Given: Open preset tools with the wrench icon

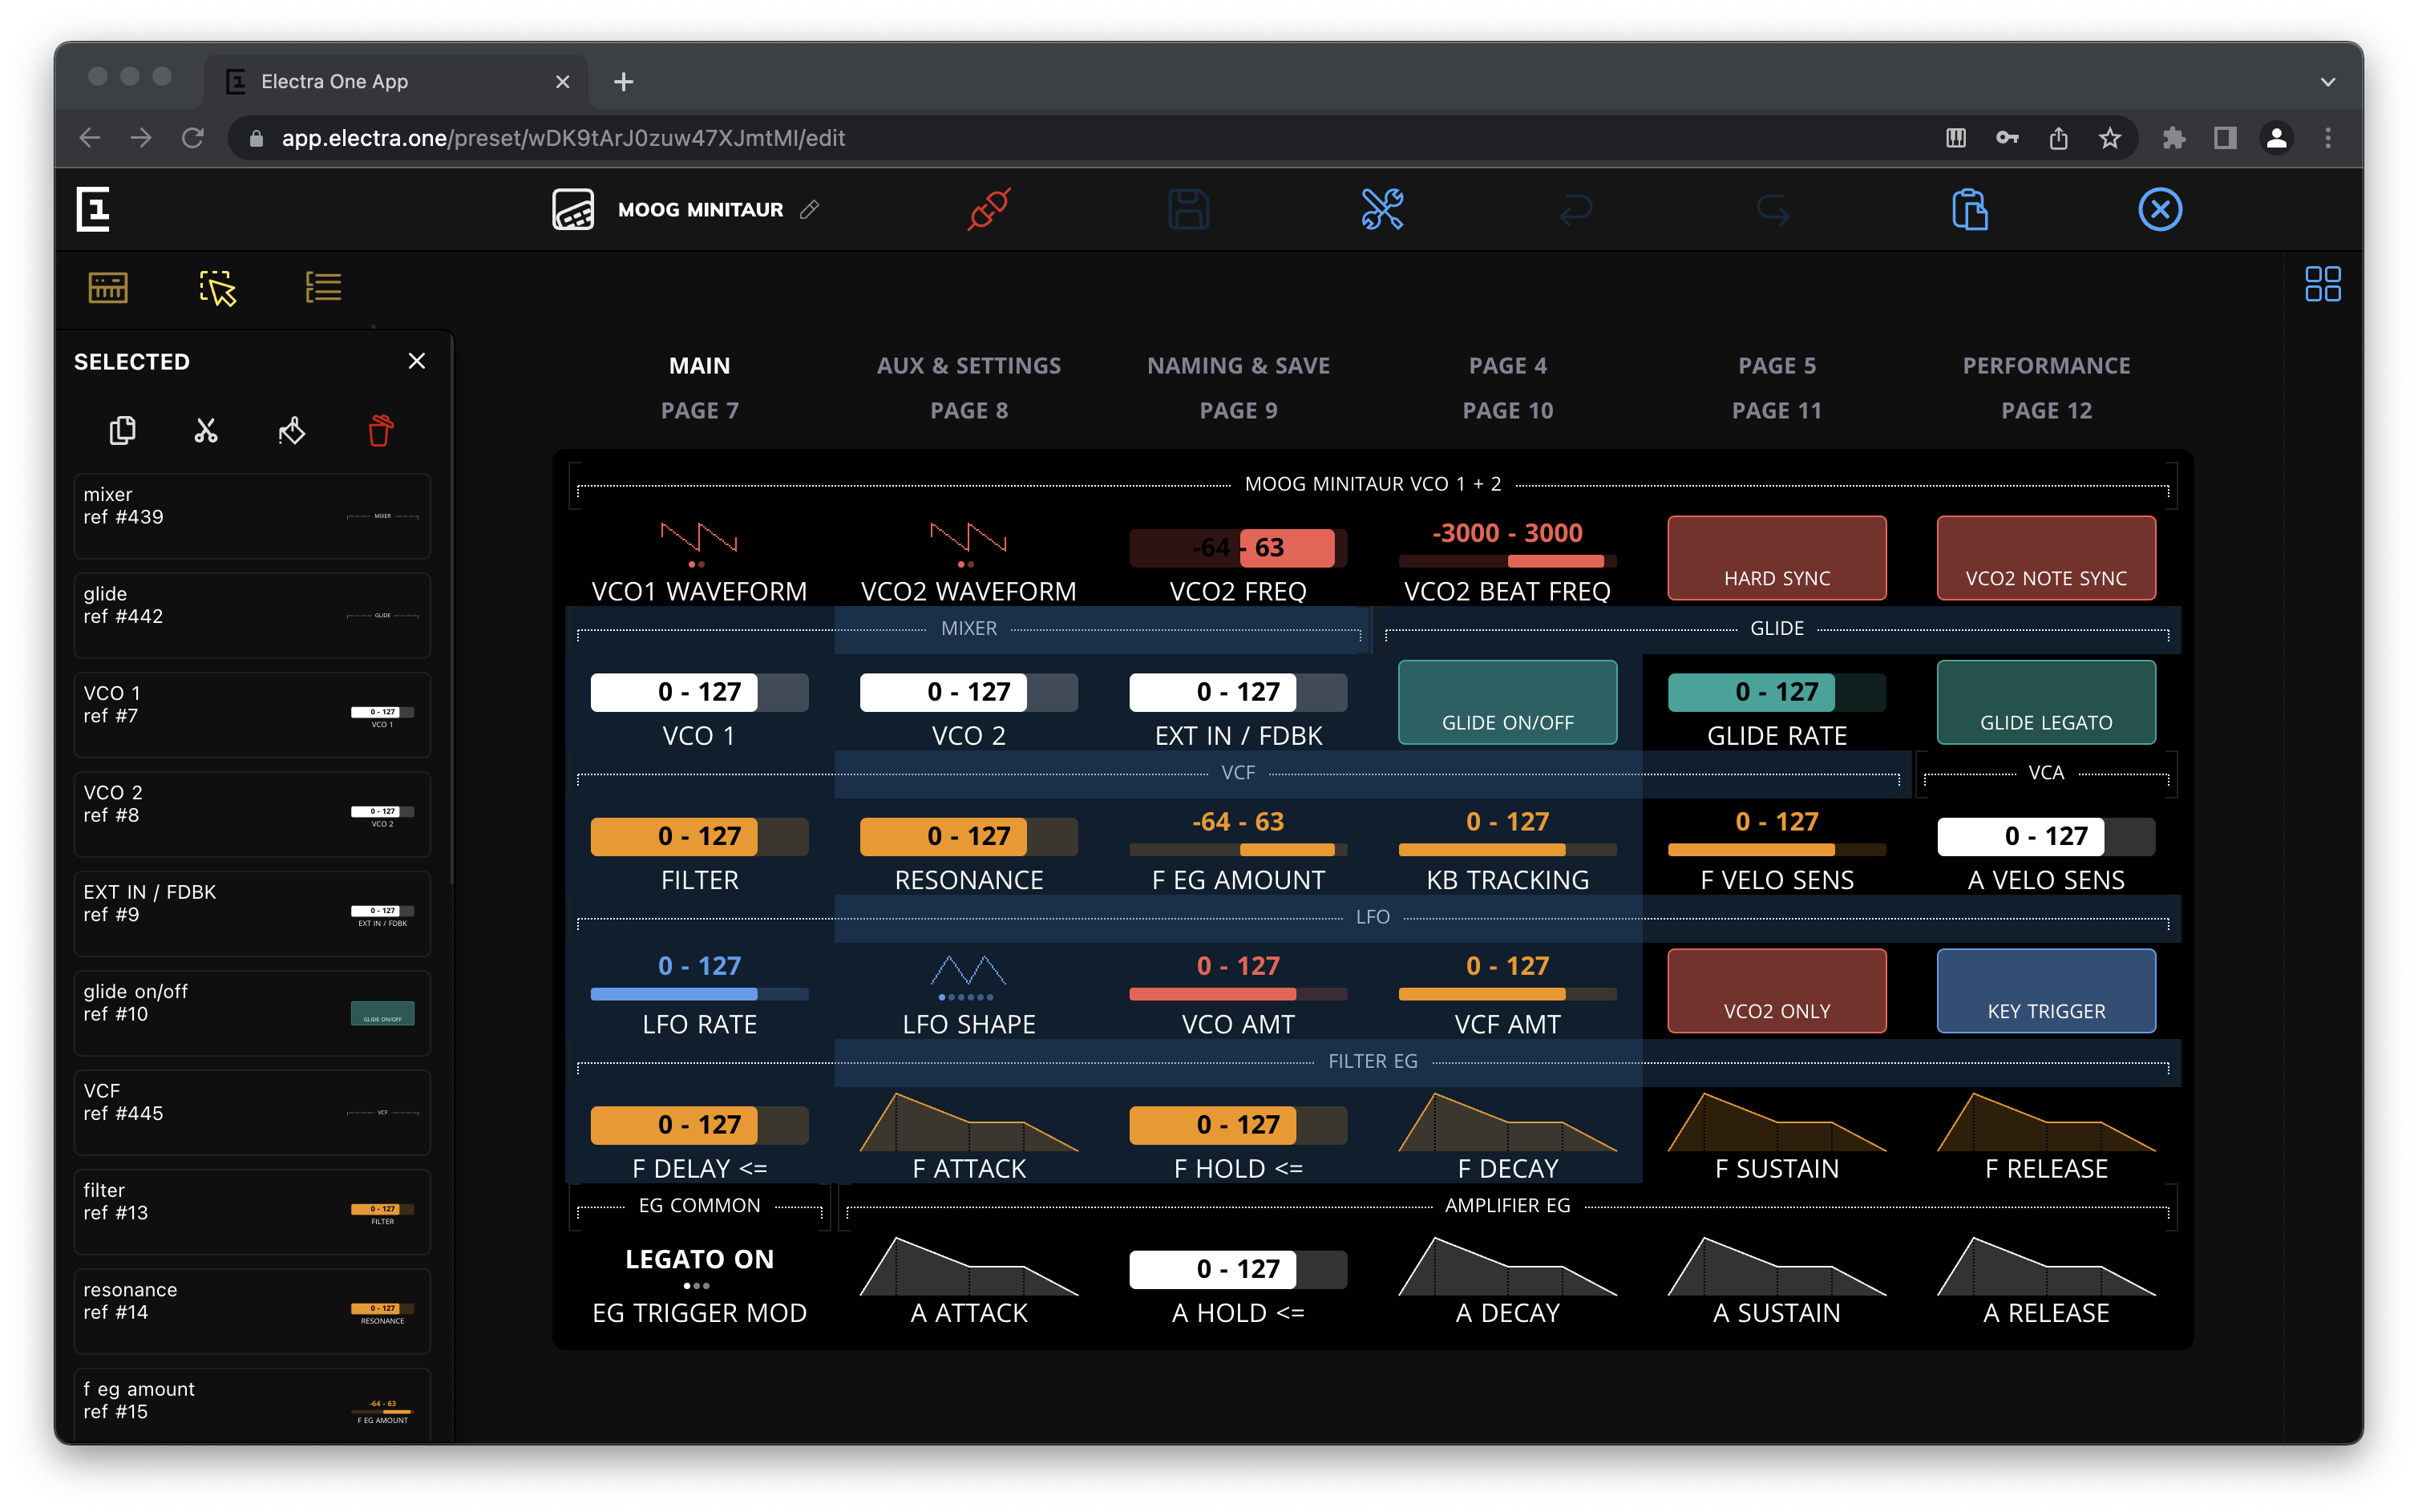Looking at the screenshot, I should click(x=1382, y=209).
